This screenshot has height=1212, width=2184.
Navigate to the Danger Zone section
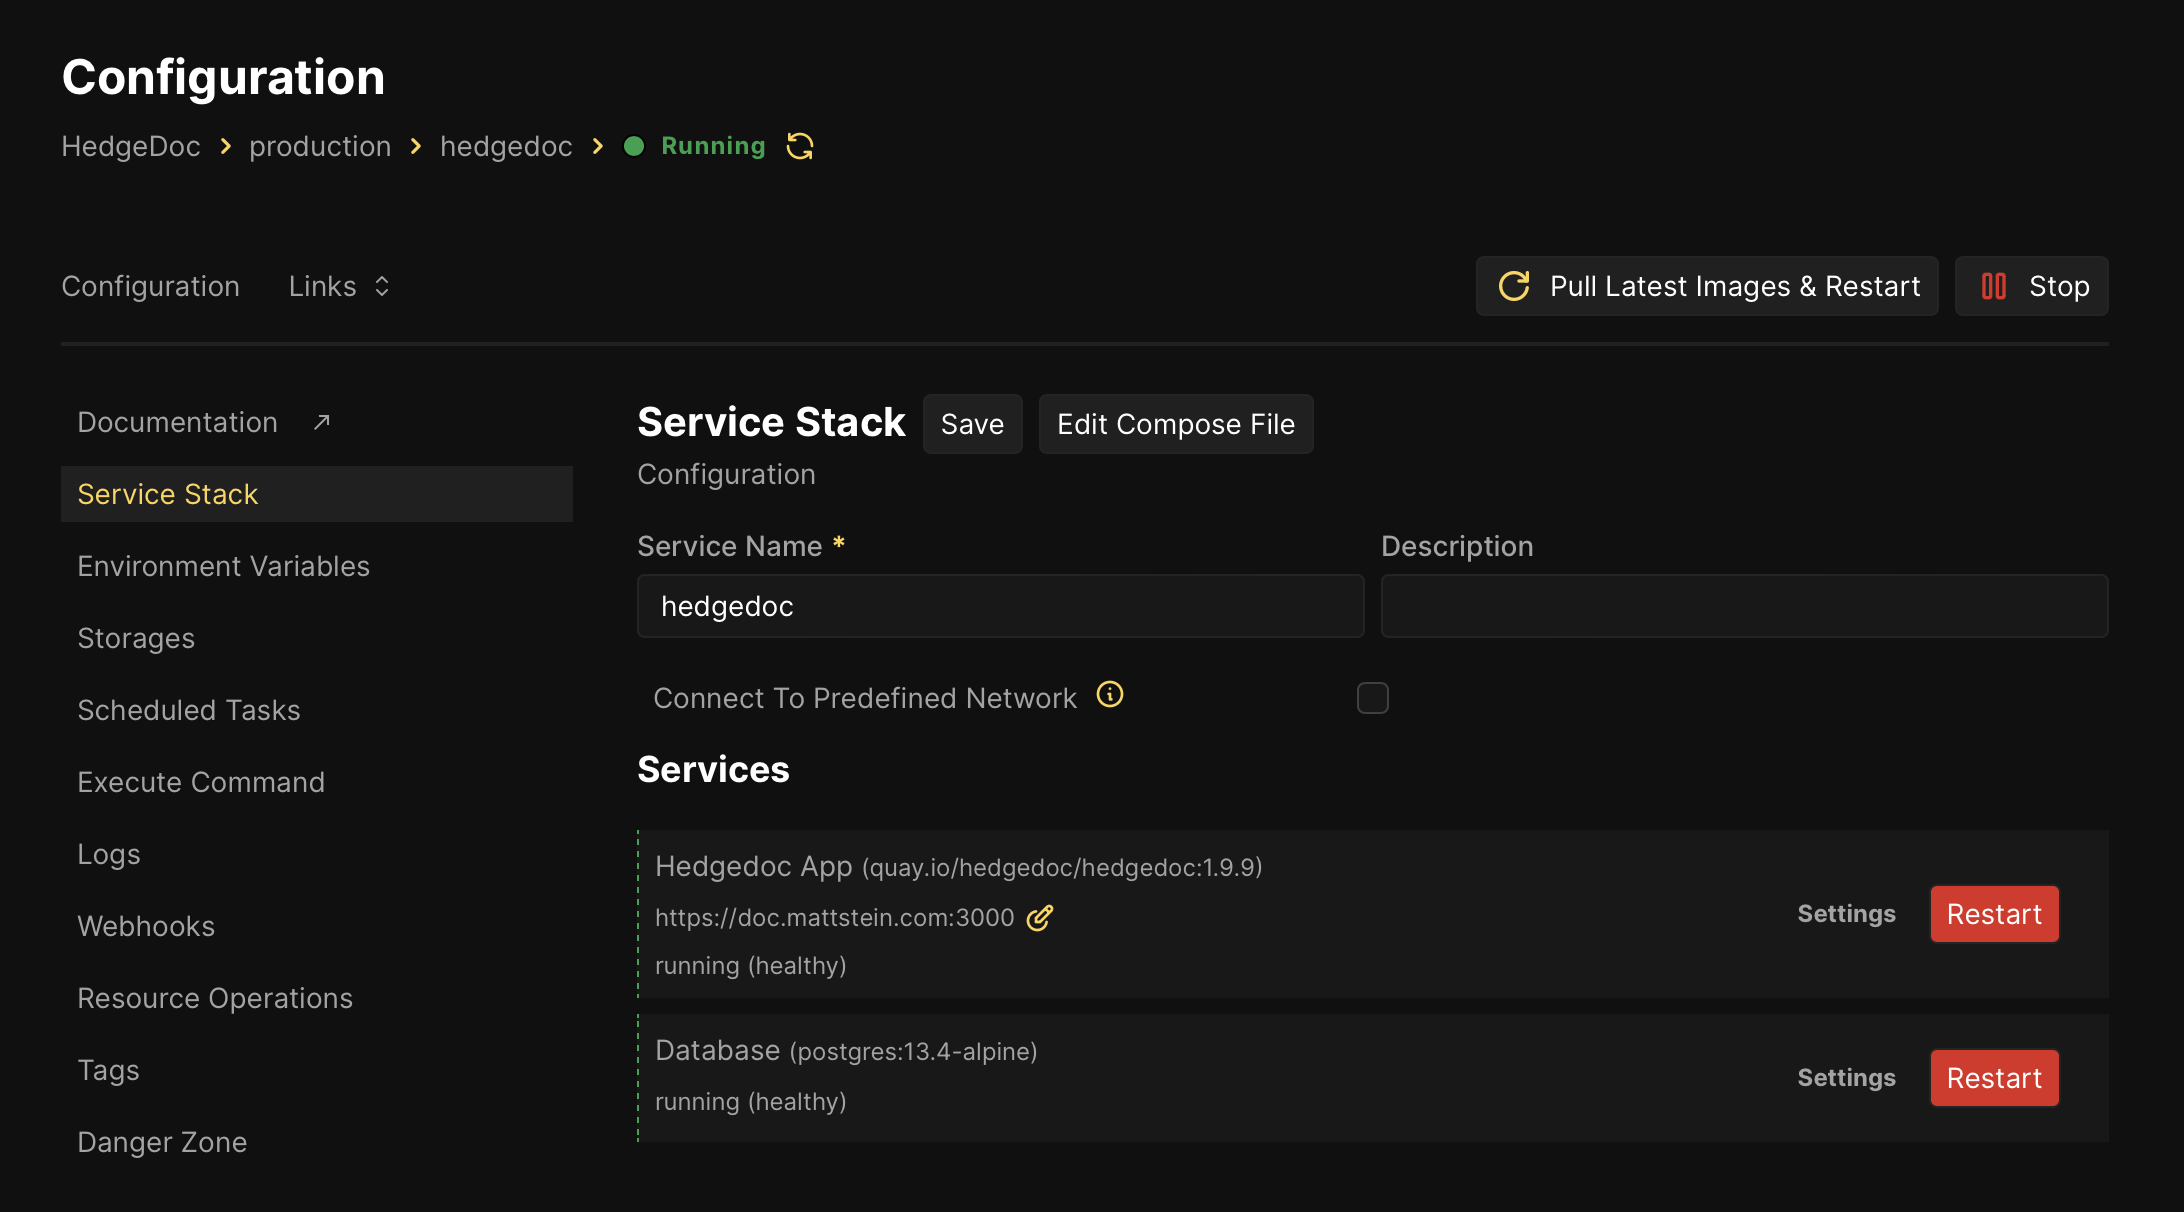pos(162,1141)
